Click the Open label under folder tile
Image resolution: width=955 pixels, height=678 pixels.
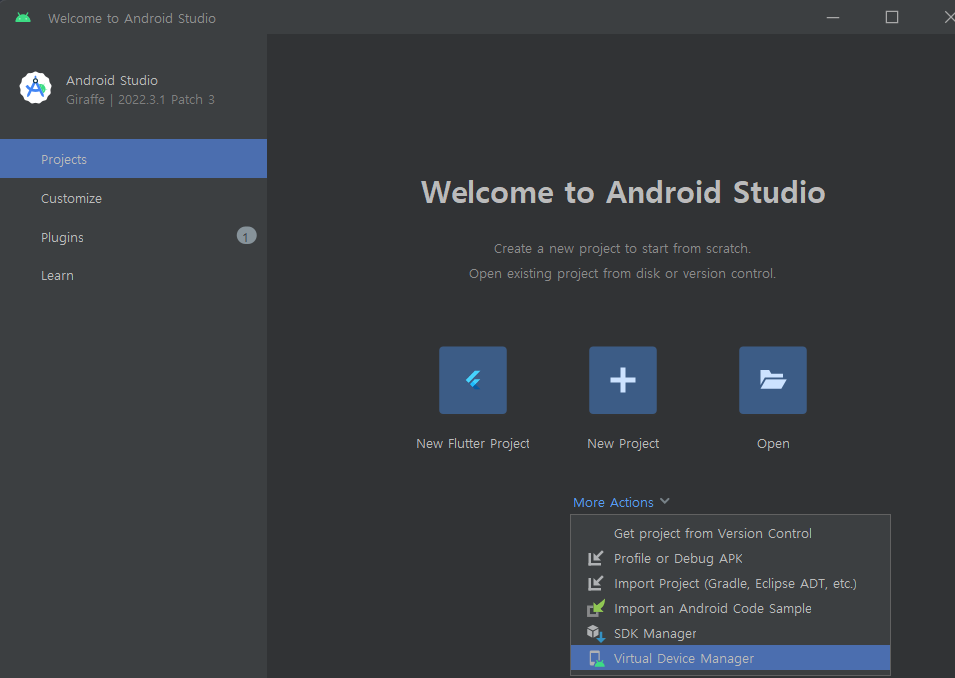tap(773, 443)
